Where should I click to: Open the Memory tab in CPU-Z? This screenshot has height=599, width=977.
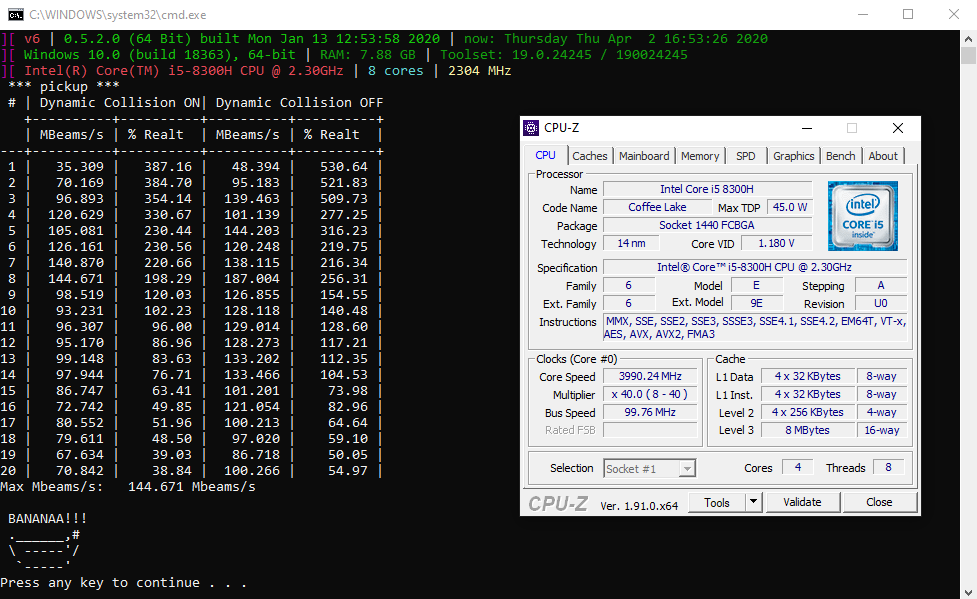coord(700,156)
